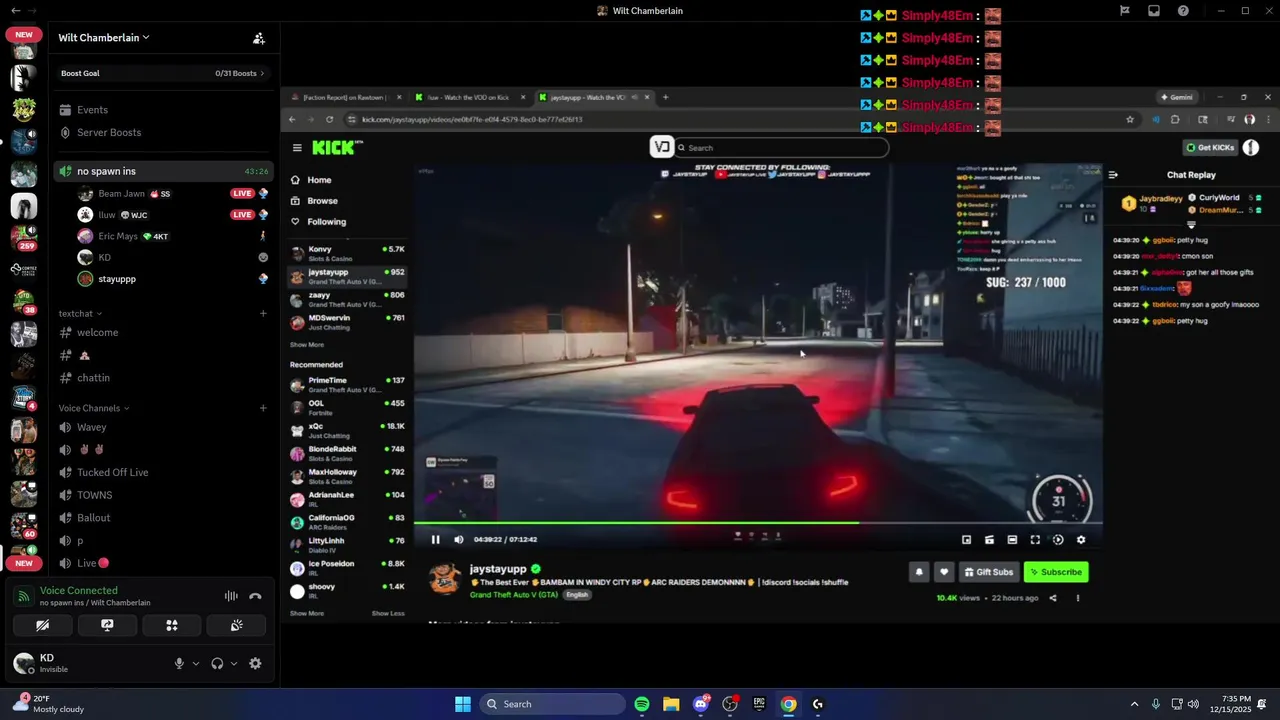This screenshot has height=720, width=1280.
Task: Open Boost Goal progress row
Action: click(x=163, y=73)
